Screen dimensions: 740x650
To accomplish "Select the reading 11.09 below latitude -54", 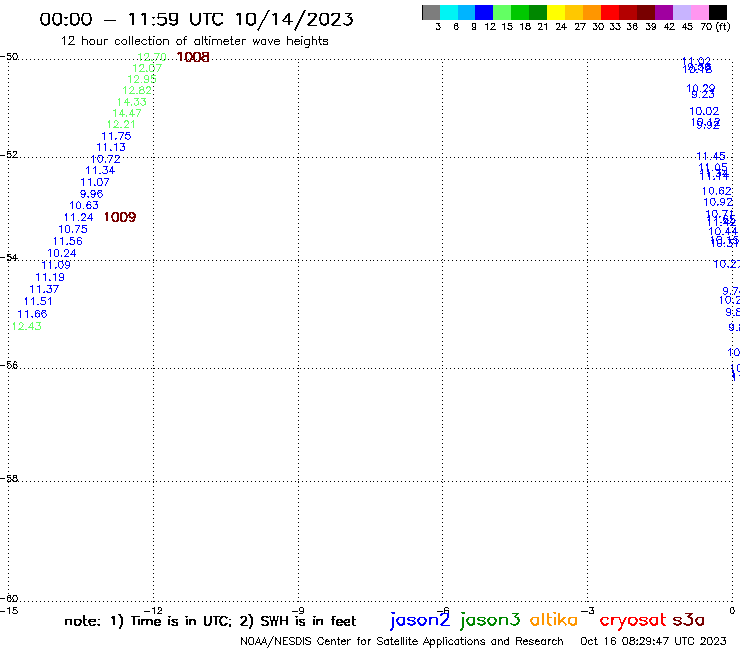I will click(56, 265).
